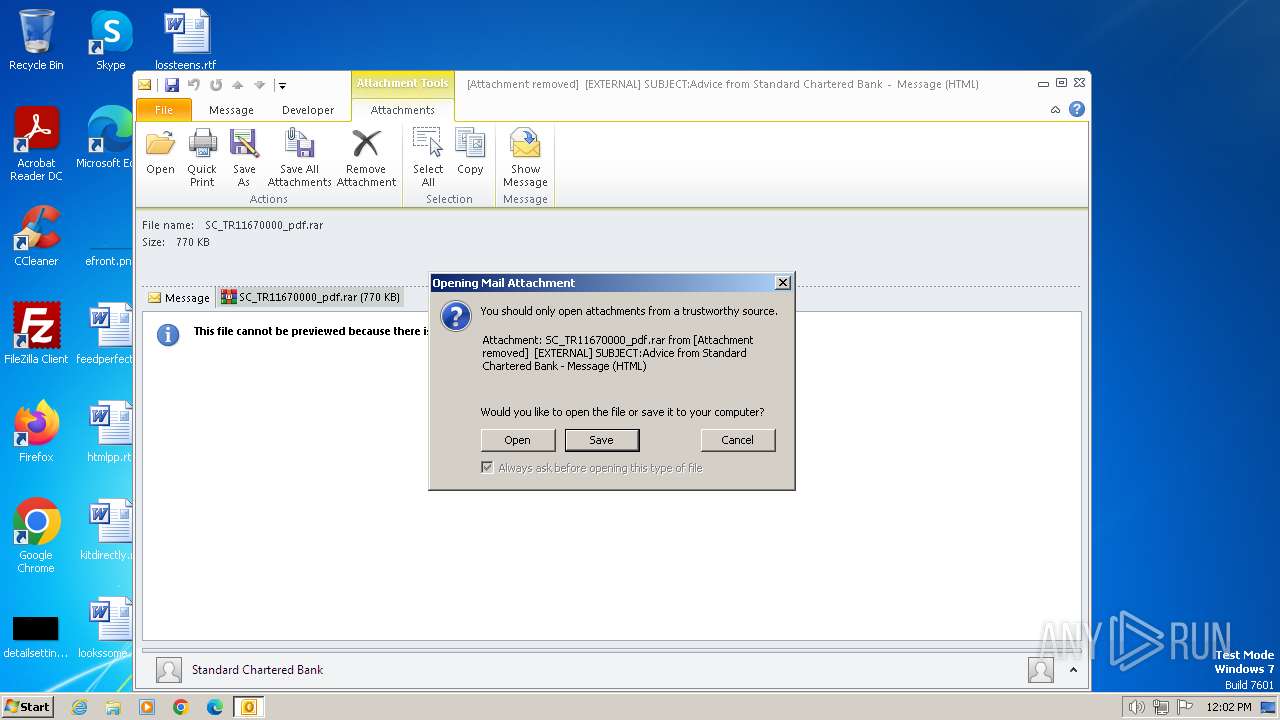The image size is (1280, 720).
Task: Toggle Always ask before opening checkbox
Action: [487, 468]
